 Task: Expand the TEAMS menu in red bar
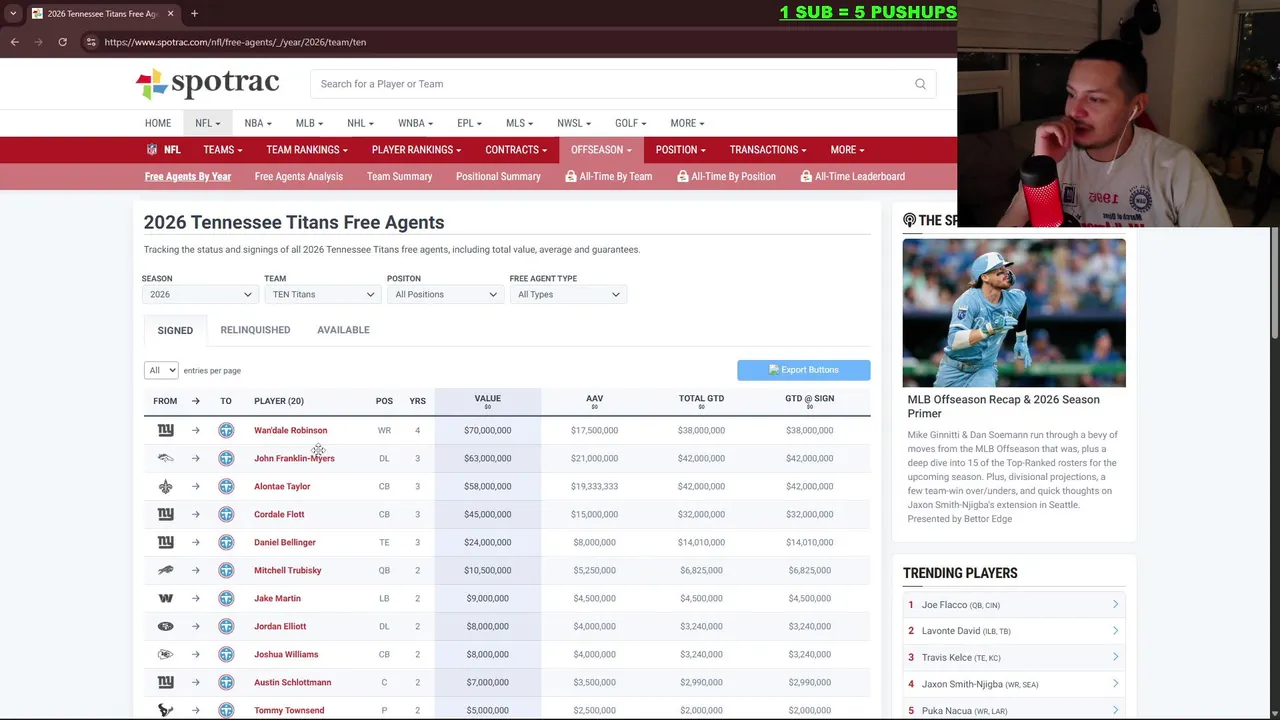222,150
